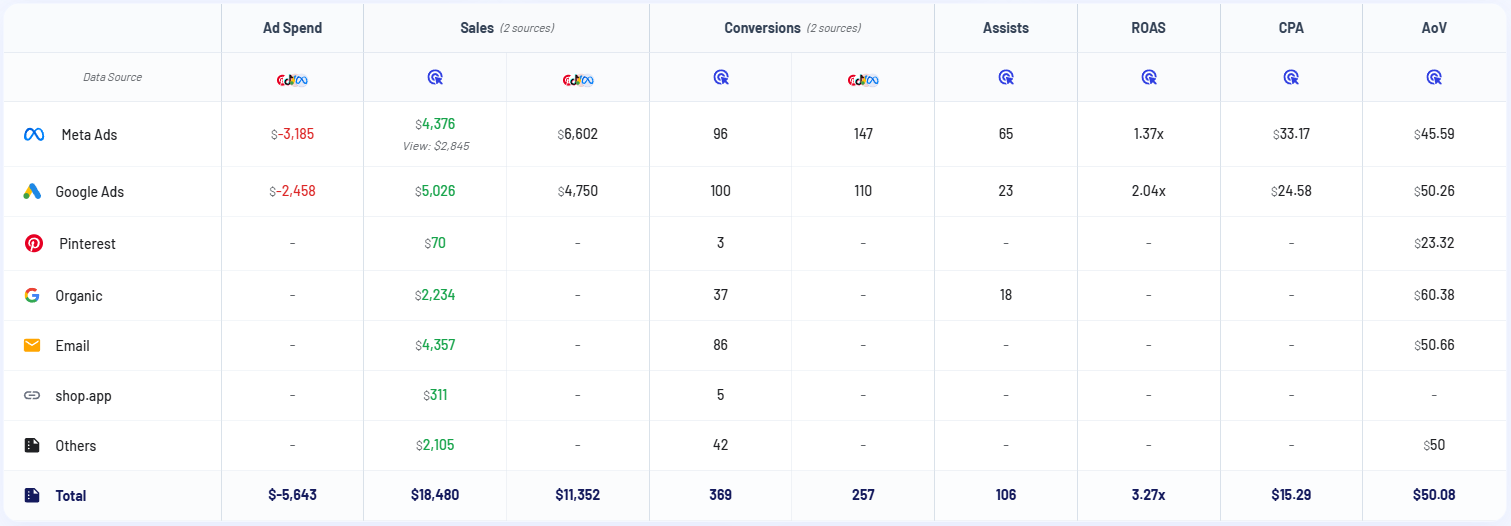The height and width of the screenshot is (526, 1511).
Task: Select the Sales column header
Action: (477, 28)
